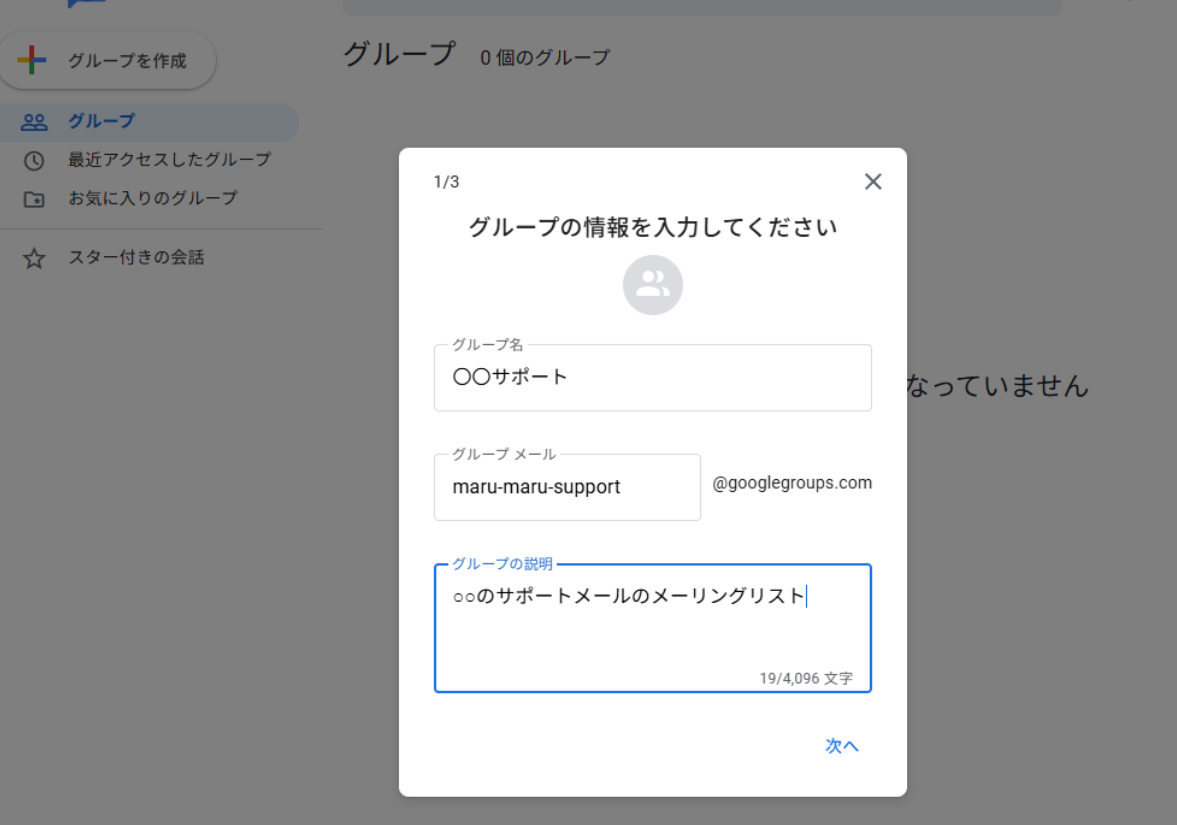Select スター付きの会話 in the sidebar
The image size is (1177, 825).
pyautogui.click(x=136, y=258)
